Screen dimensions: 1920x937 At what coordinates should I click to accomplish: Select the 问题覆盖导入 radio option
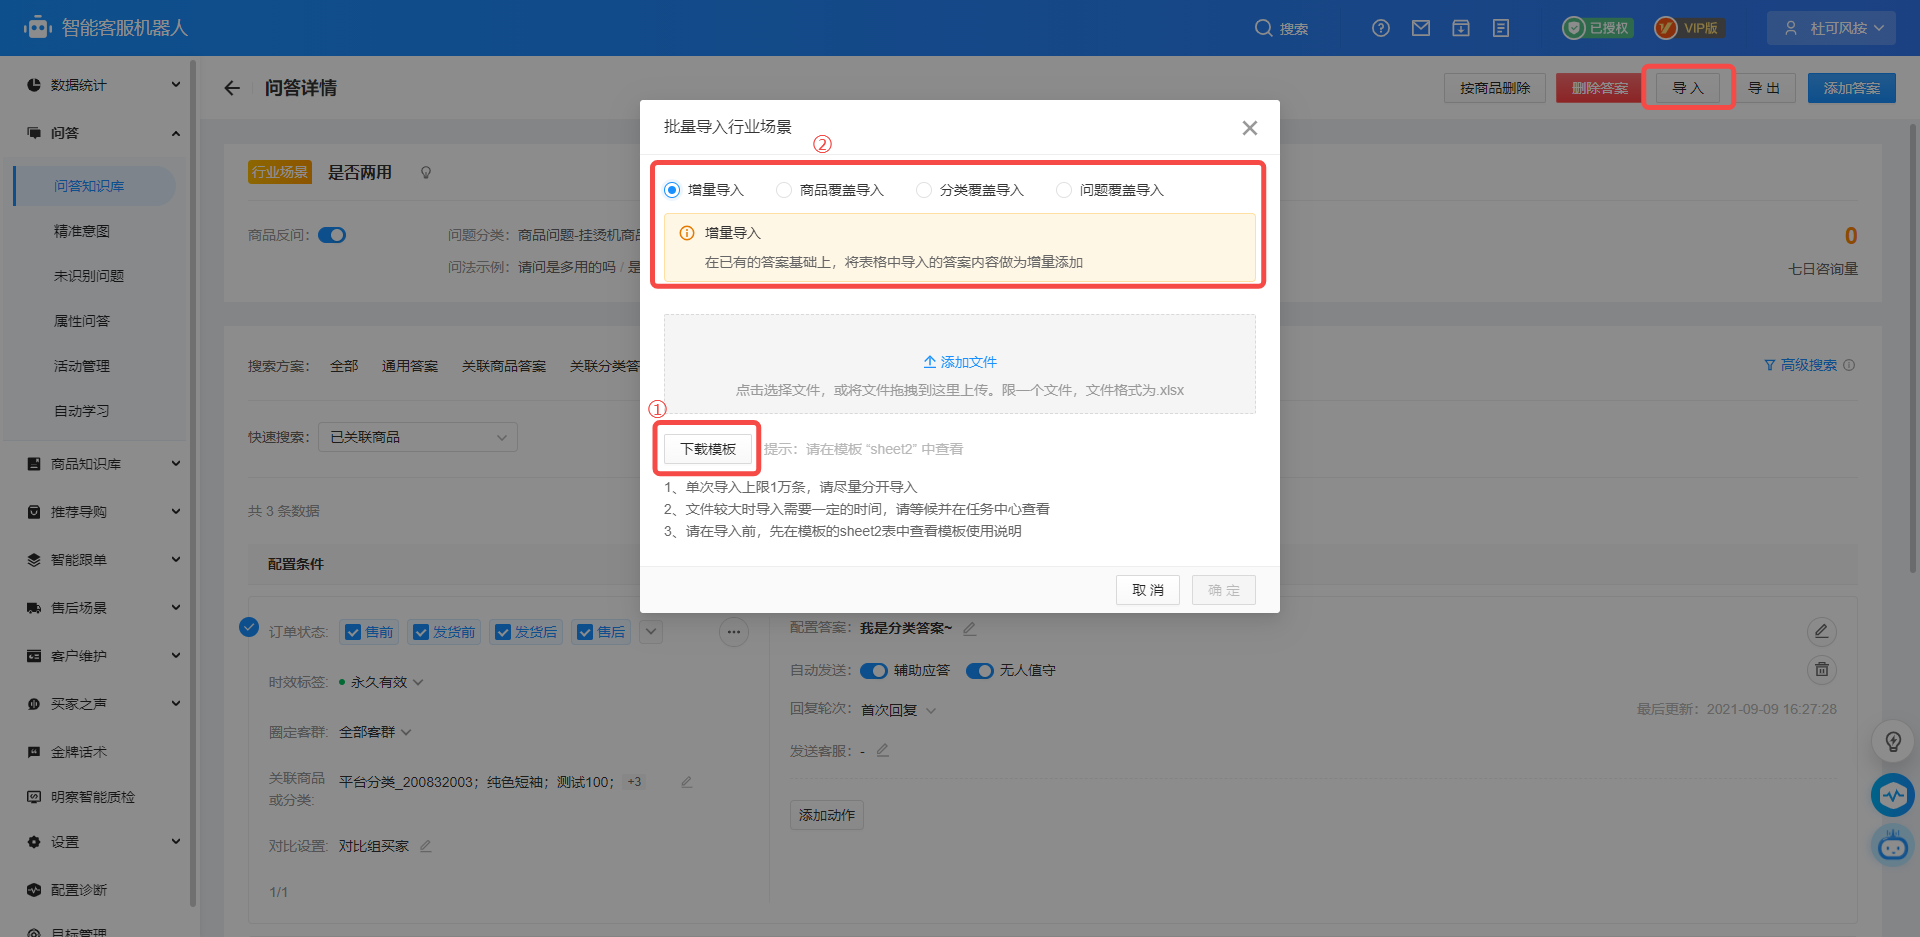tap(1064, 190)
